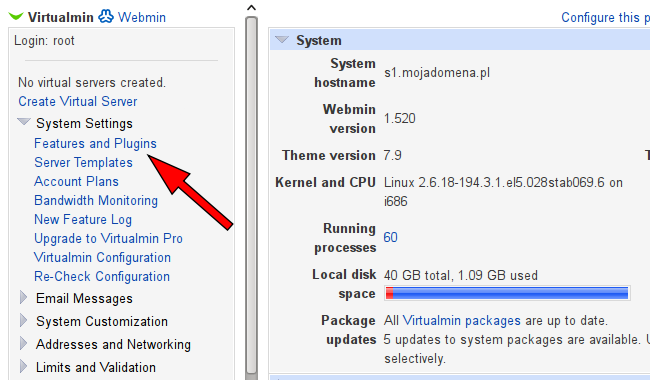The image size is (650, 380).
Task: Click the local disk space usage bar
Action: (507, 293)
